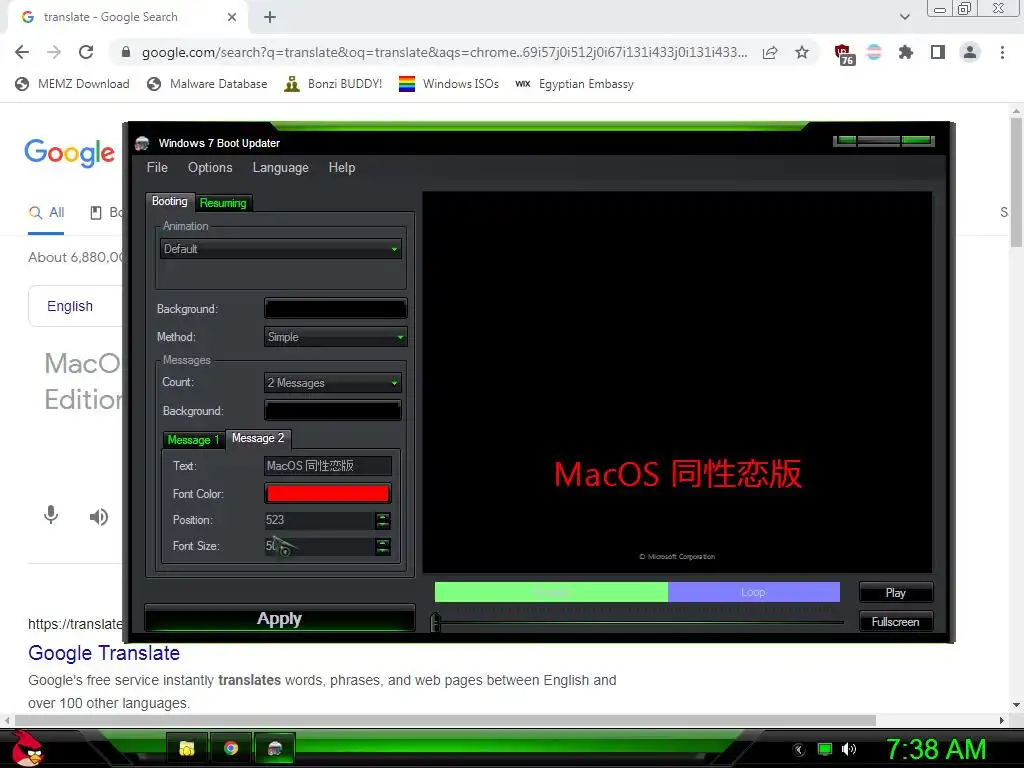Click the message Text input field
The width and height of the screenshot is (1024, 768).
tap(328, 466)
